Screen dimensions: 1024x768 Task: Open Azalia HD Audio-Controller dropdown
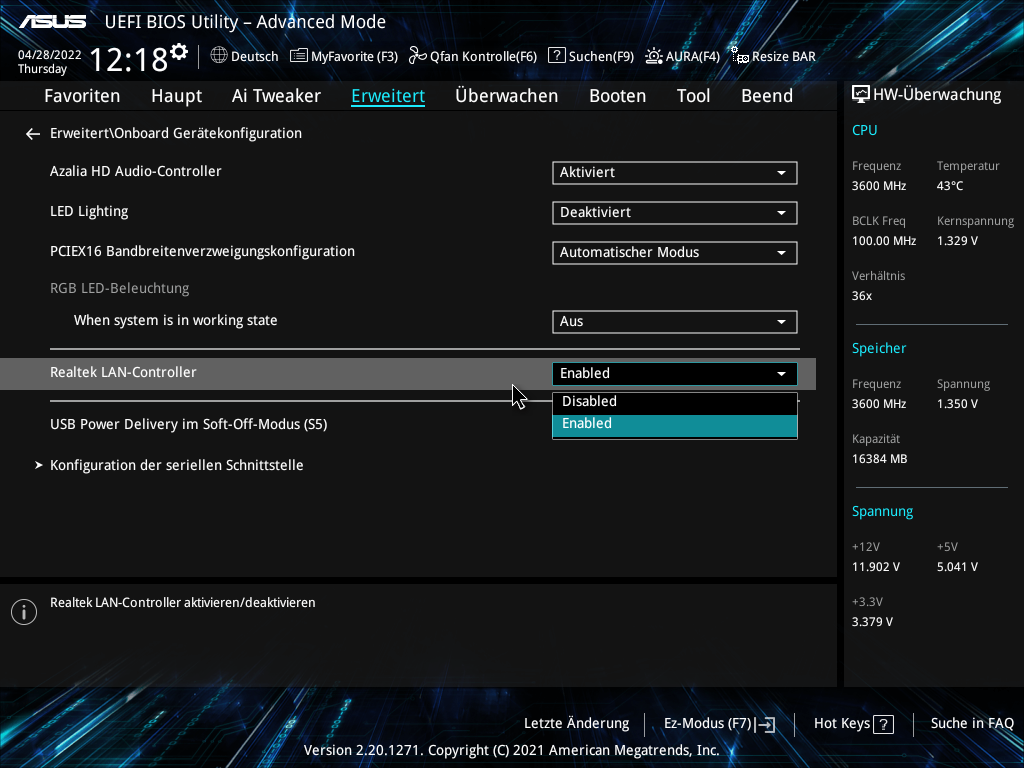pos(675,172)
